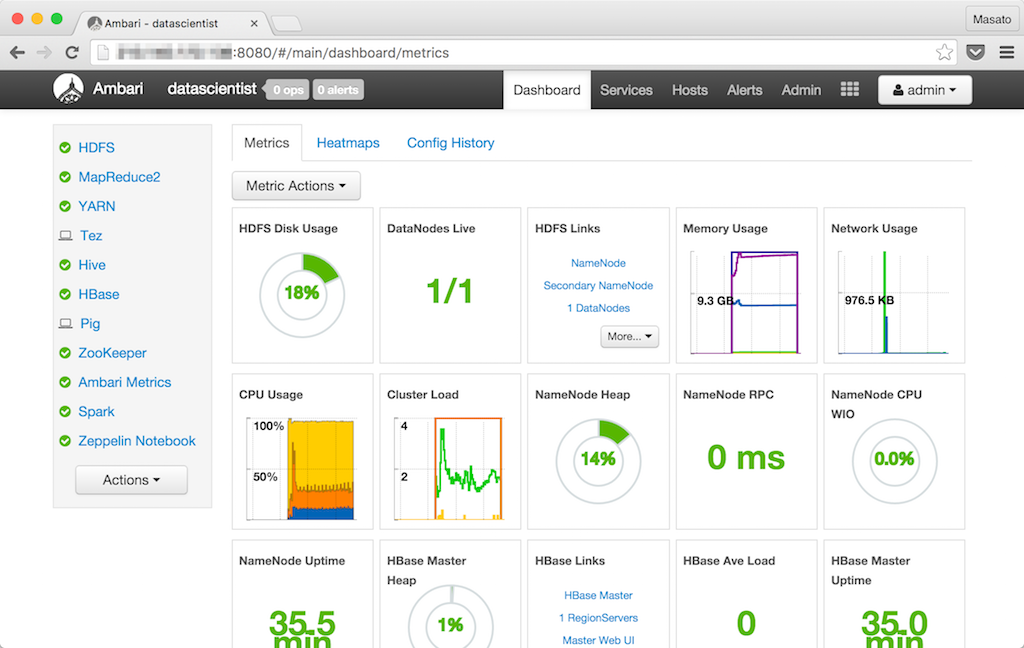This screenshot has width=1024, height=648.
Task: Open the Ambari Metrics service link
Action: coord(125,383)
